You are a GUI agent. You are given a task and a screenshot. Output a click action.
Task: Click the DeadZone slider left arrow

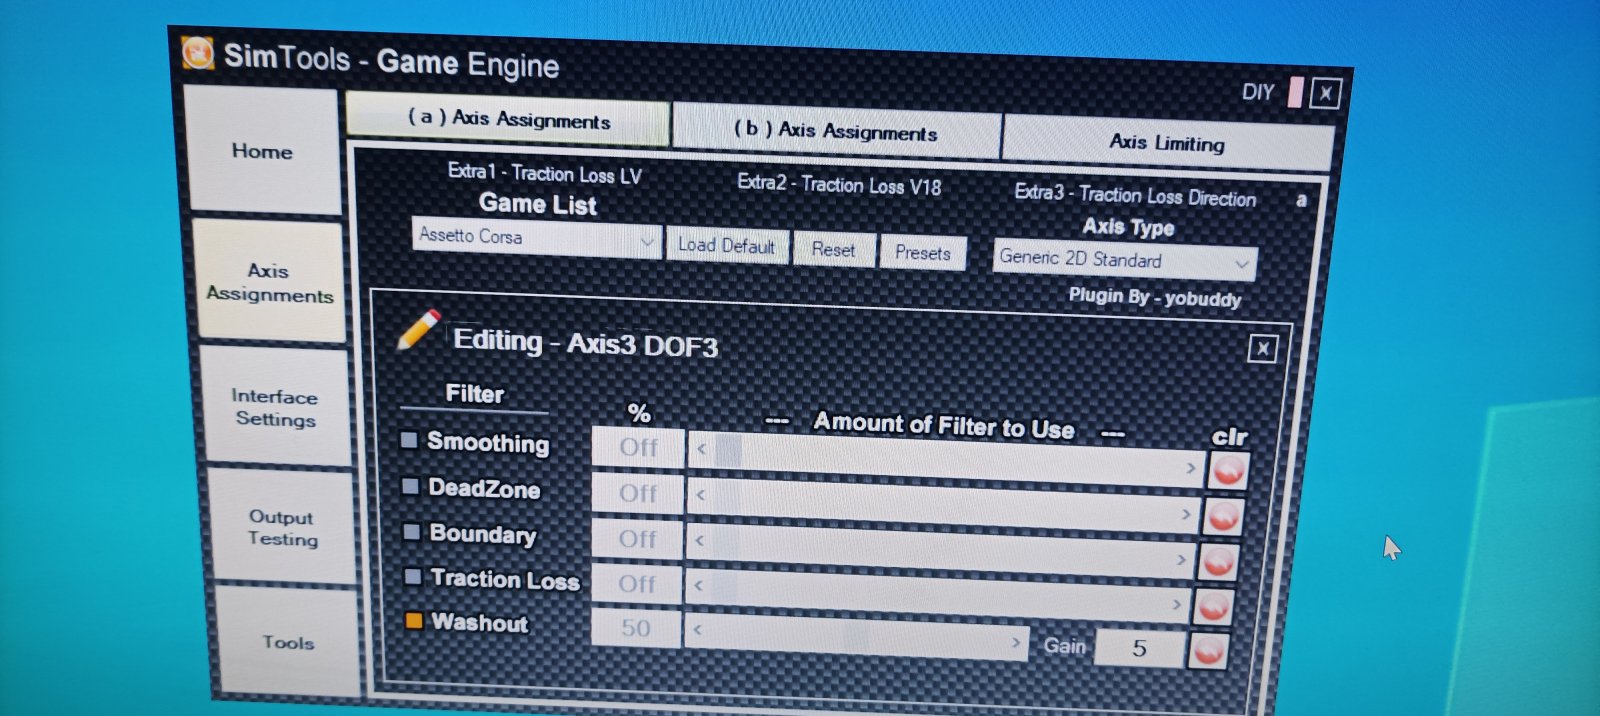point(700,495)
